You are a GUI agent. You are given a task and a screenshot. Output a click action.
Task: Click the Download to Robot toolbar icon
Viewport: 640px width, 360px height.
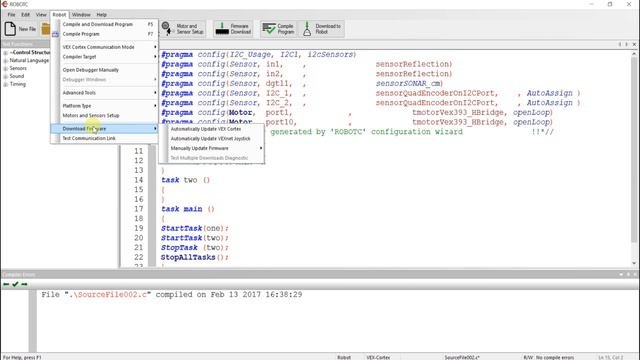coord(307,29)
